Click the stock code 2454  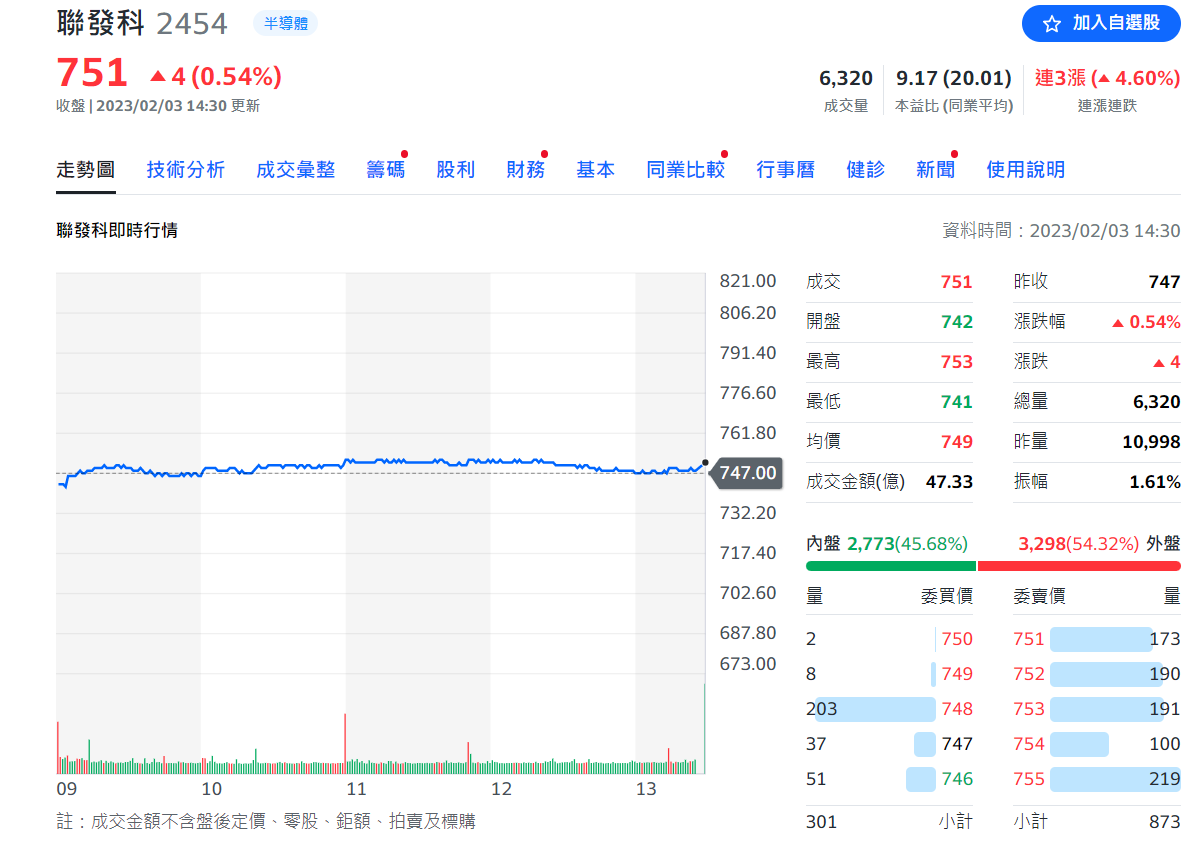click(x=192, y=23)
